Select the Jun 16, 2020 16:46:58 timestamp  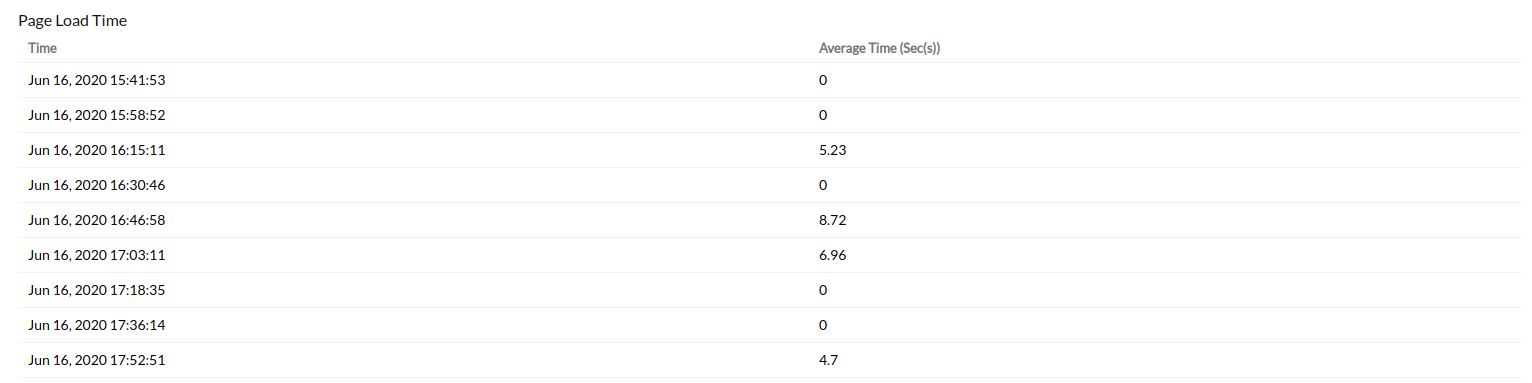[96, 220]
